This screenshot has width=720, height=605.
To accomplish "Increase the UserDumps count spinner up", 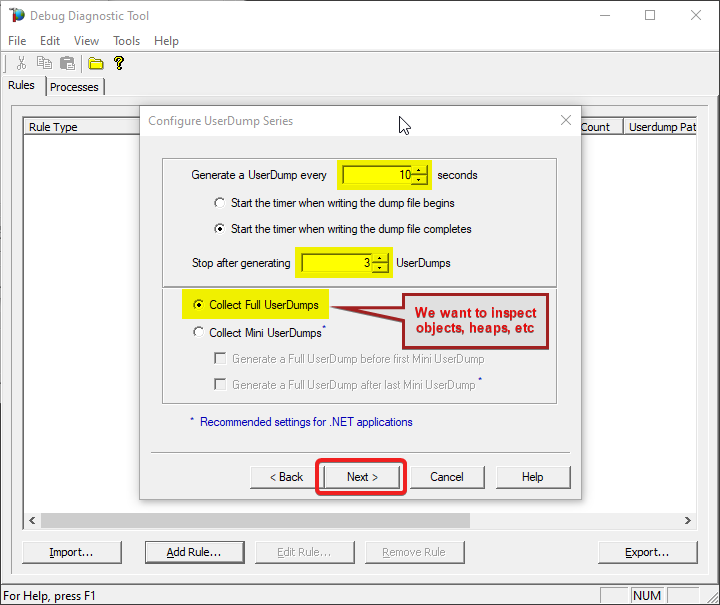I will click(x=380, y=258).
